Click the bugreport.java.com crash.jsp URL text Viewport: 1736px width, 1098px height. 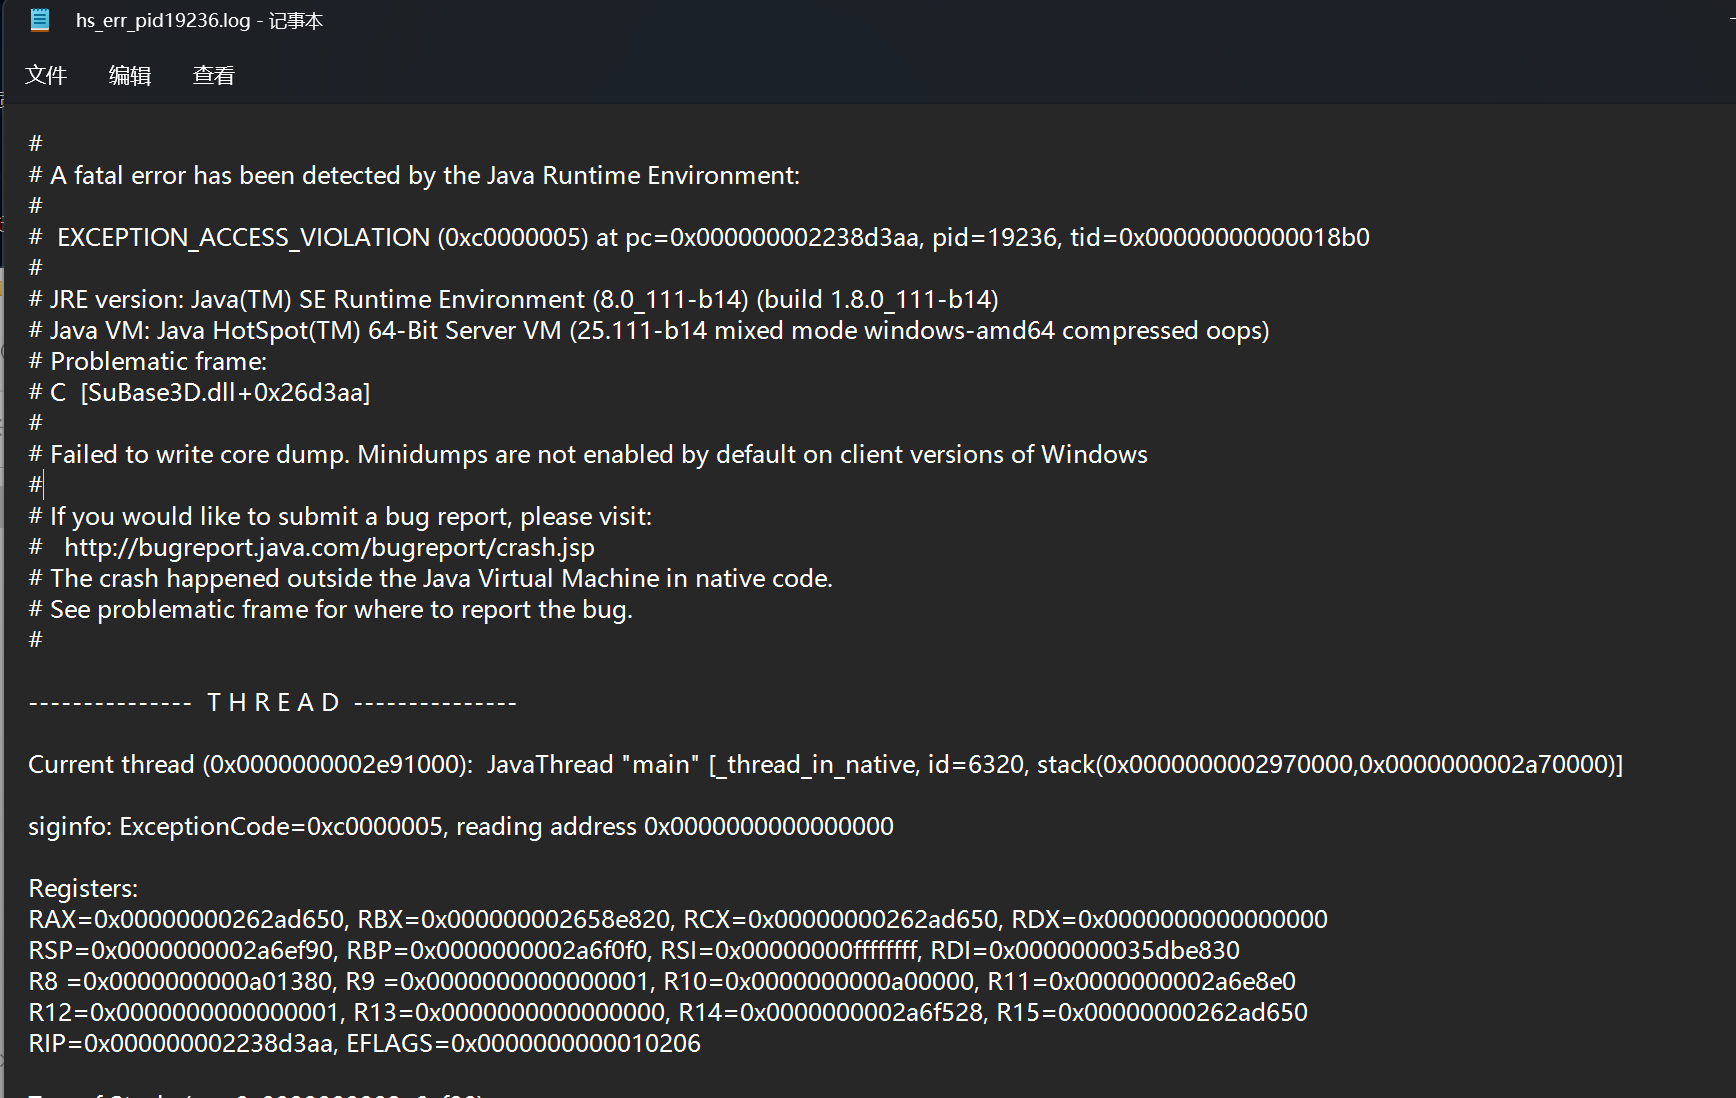(x=329, y=547)
